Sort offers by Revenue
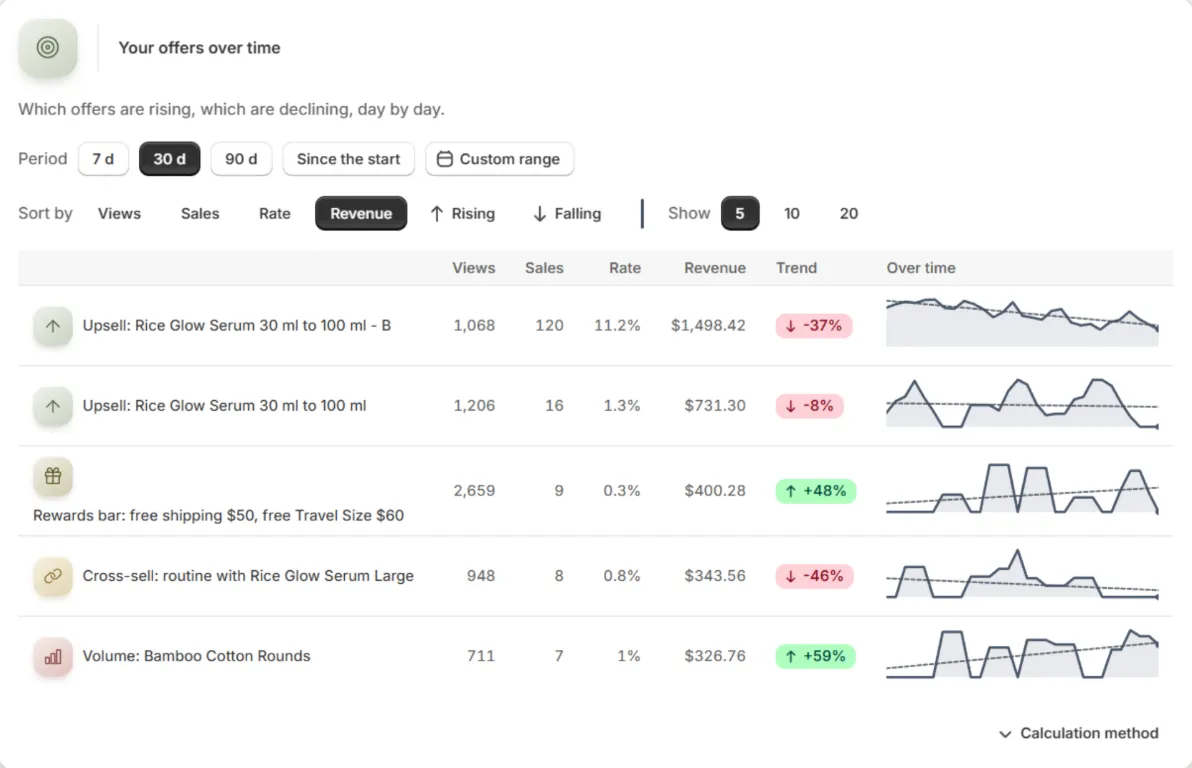 361,214
